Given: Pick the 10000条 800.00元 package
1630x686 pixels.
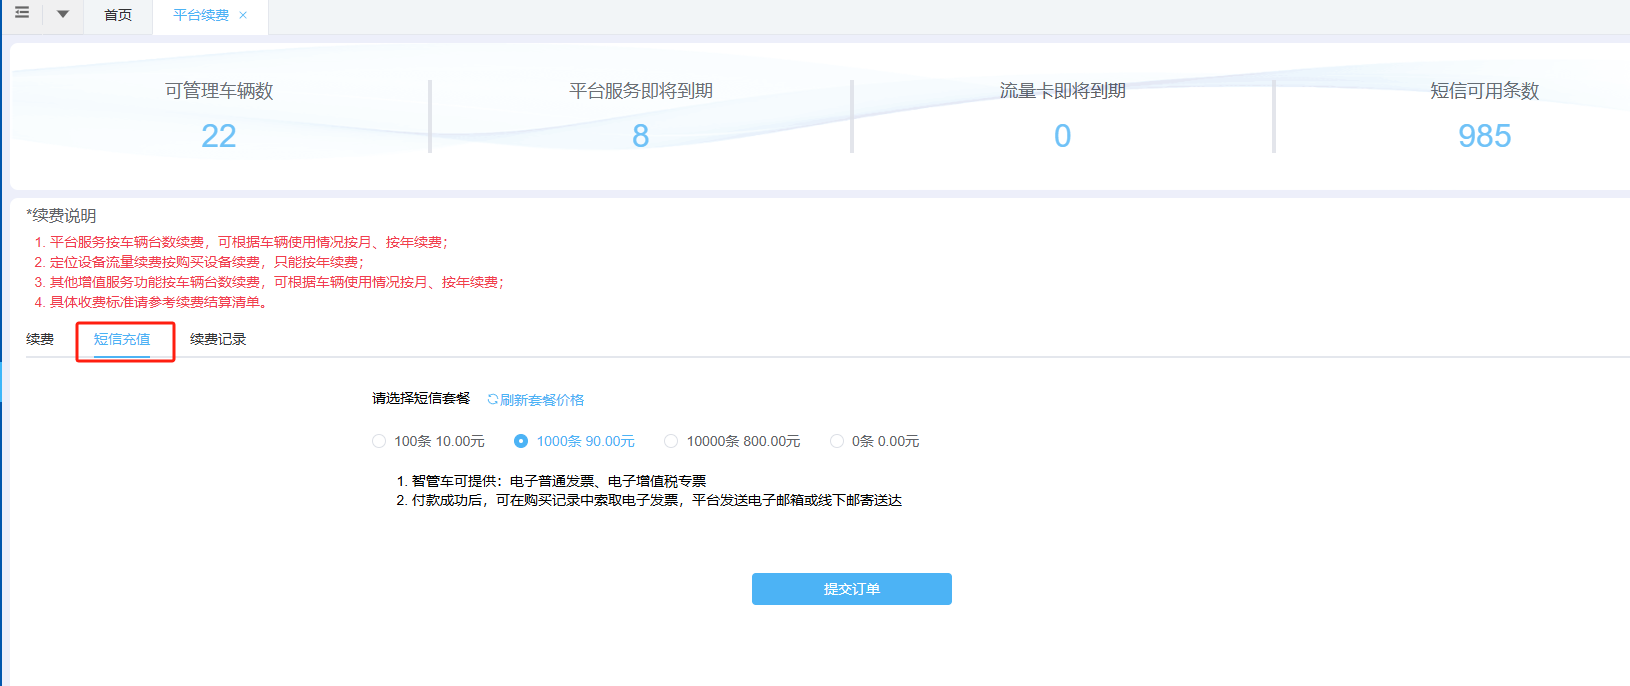Looking at the screenshot, I should pos(671,441).
